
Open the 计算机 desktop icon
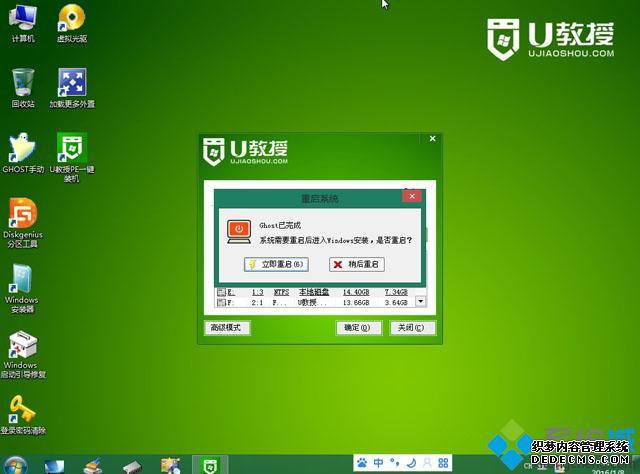point(23,22)
